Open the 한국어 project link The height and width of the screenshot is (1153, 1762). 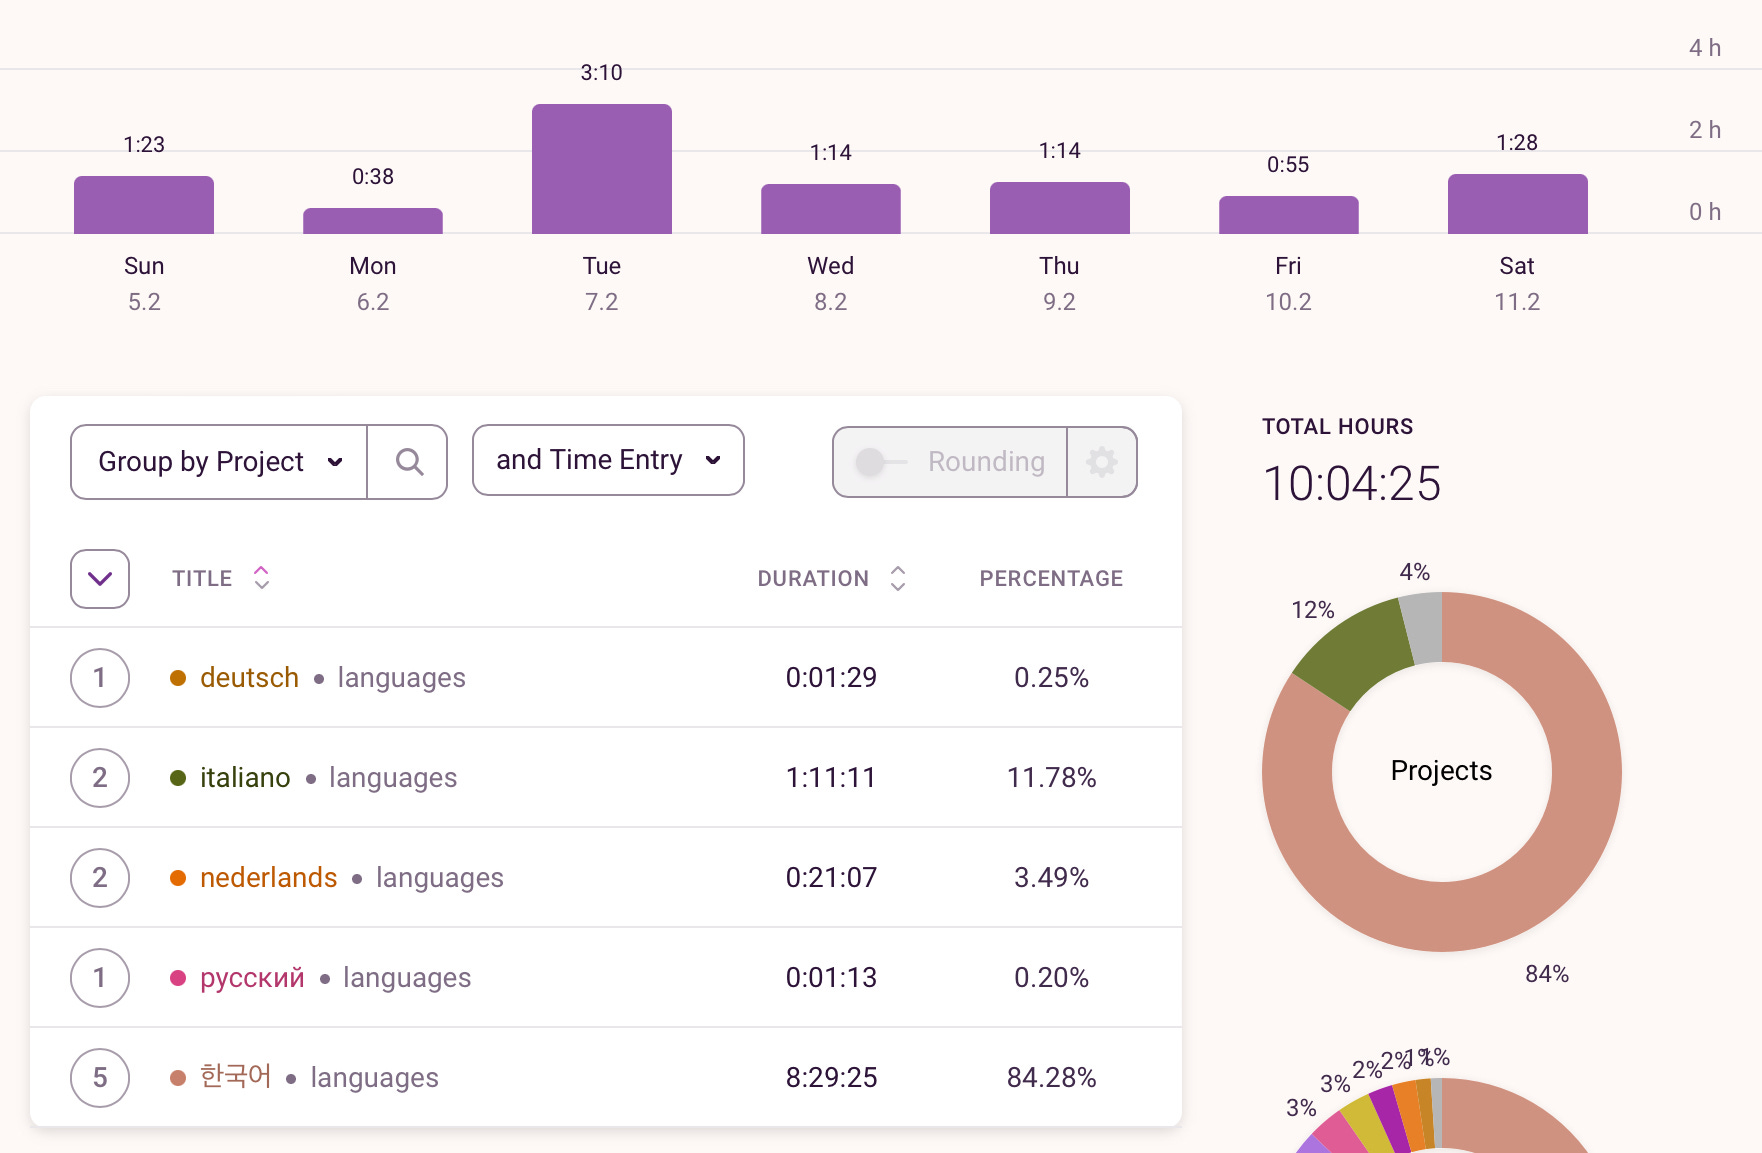tap(236, 1076)
